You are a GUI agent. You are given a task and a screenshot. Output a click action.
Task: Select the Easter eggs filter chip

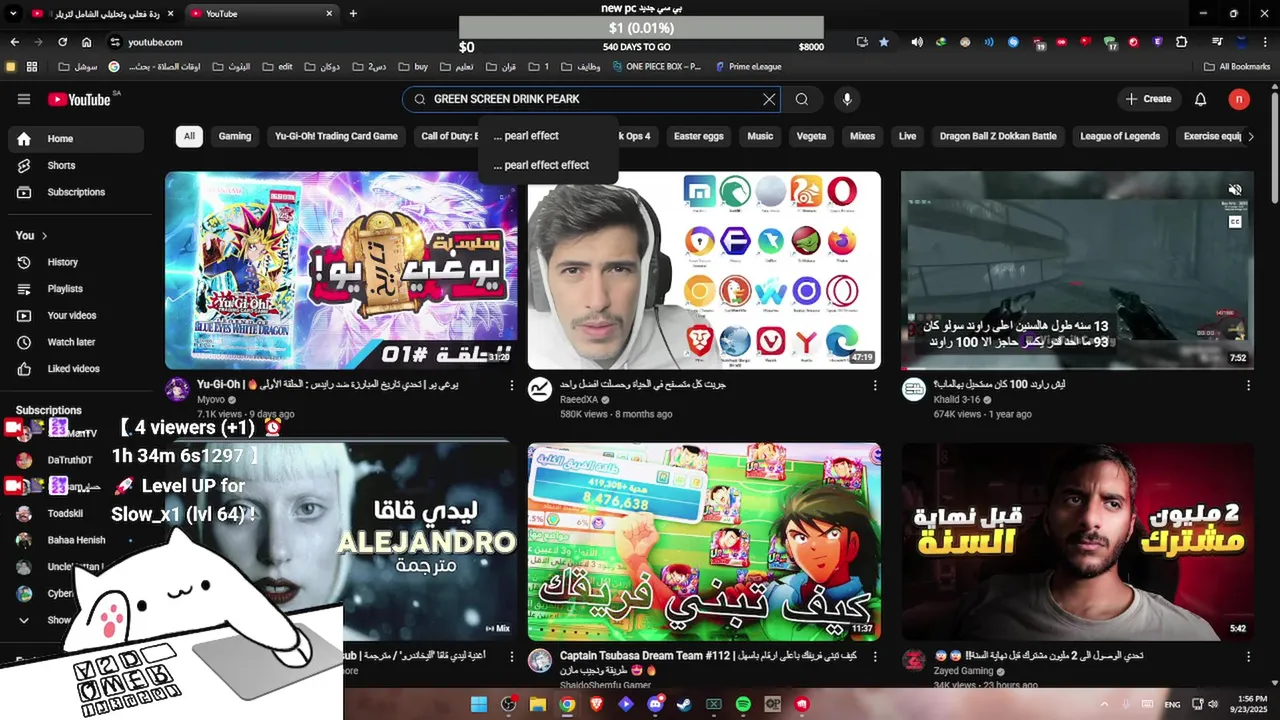coord(698,136)
